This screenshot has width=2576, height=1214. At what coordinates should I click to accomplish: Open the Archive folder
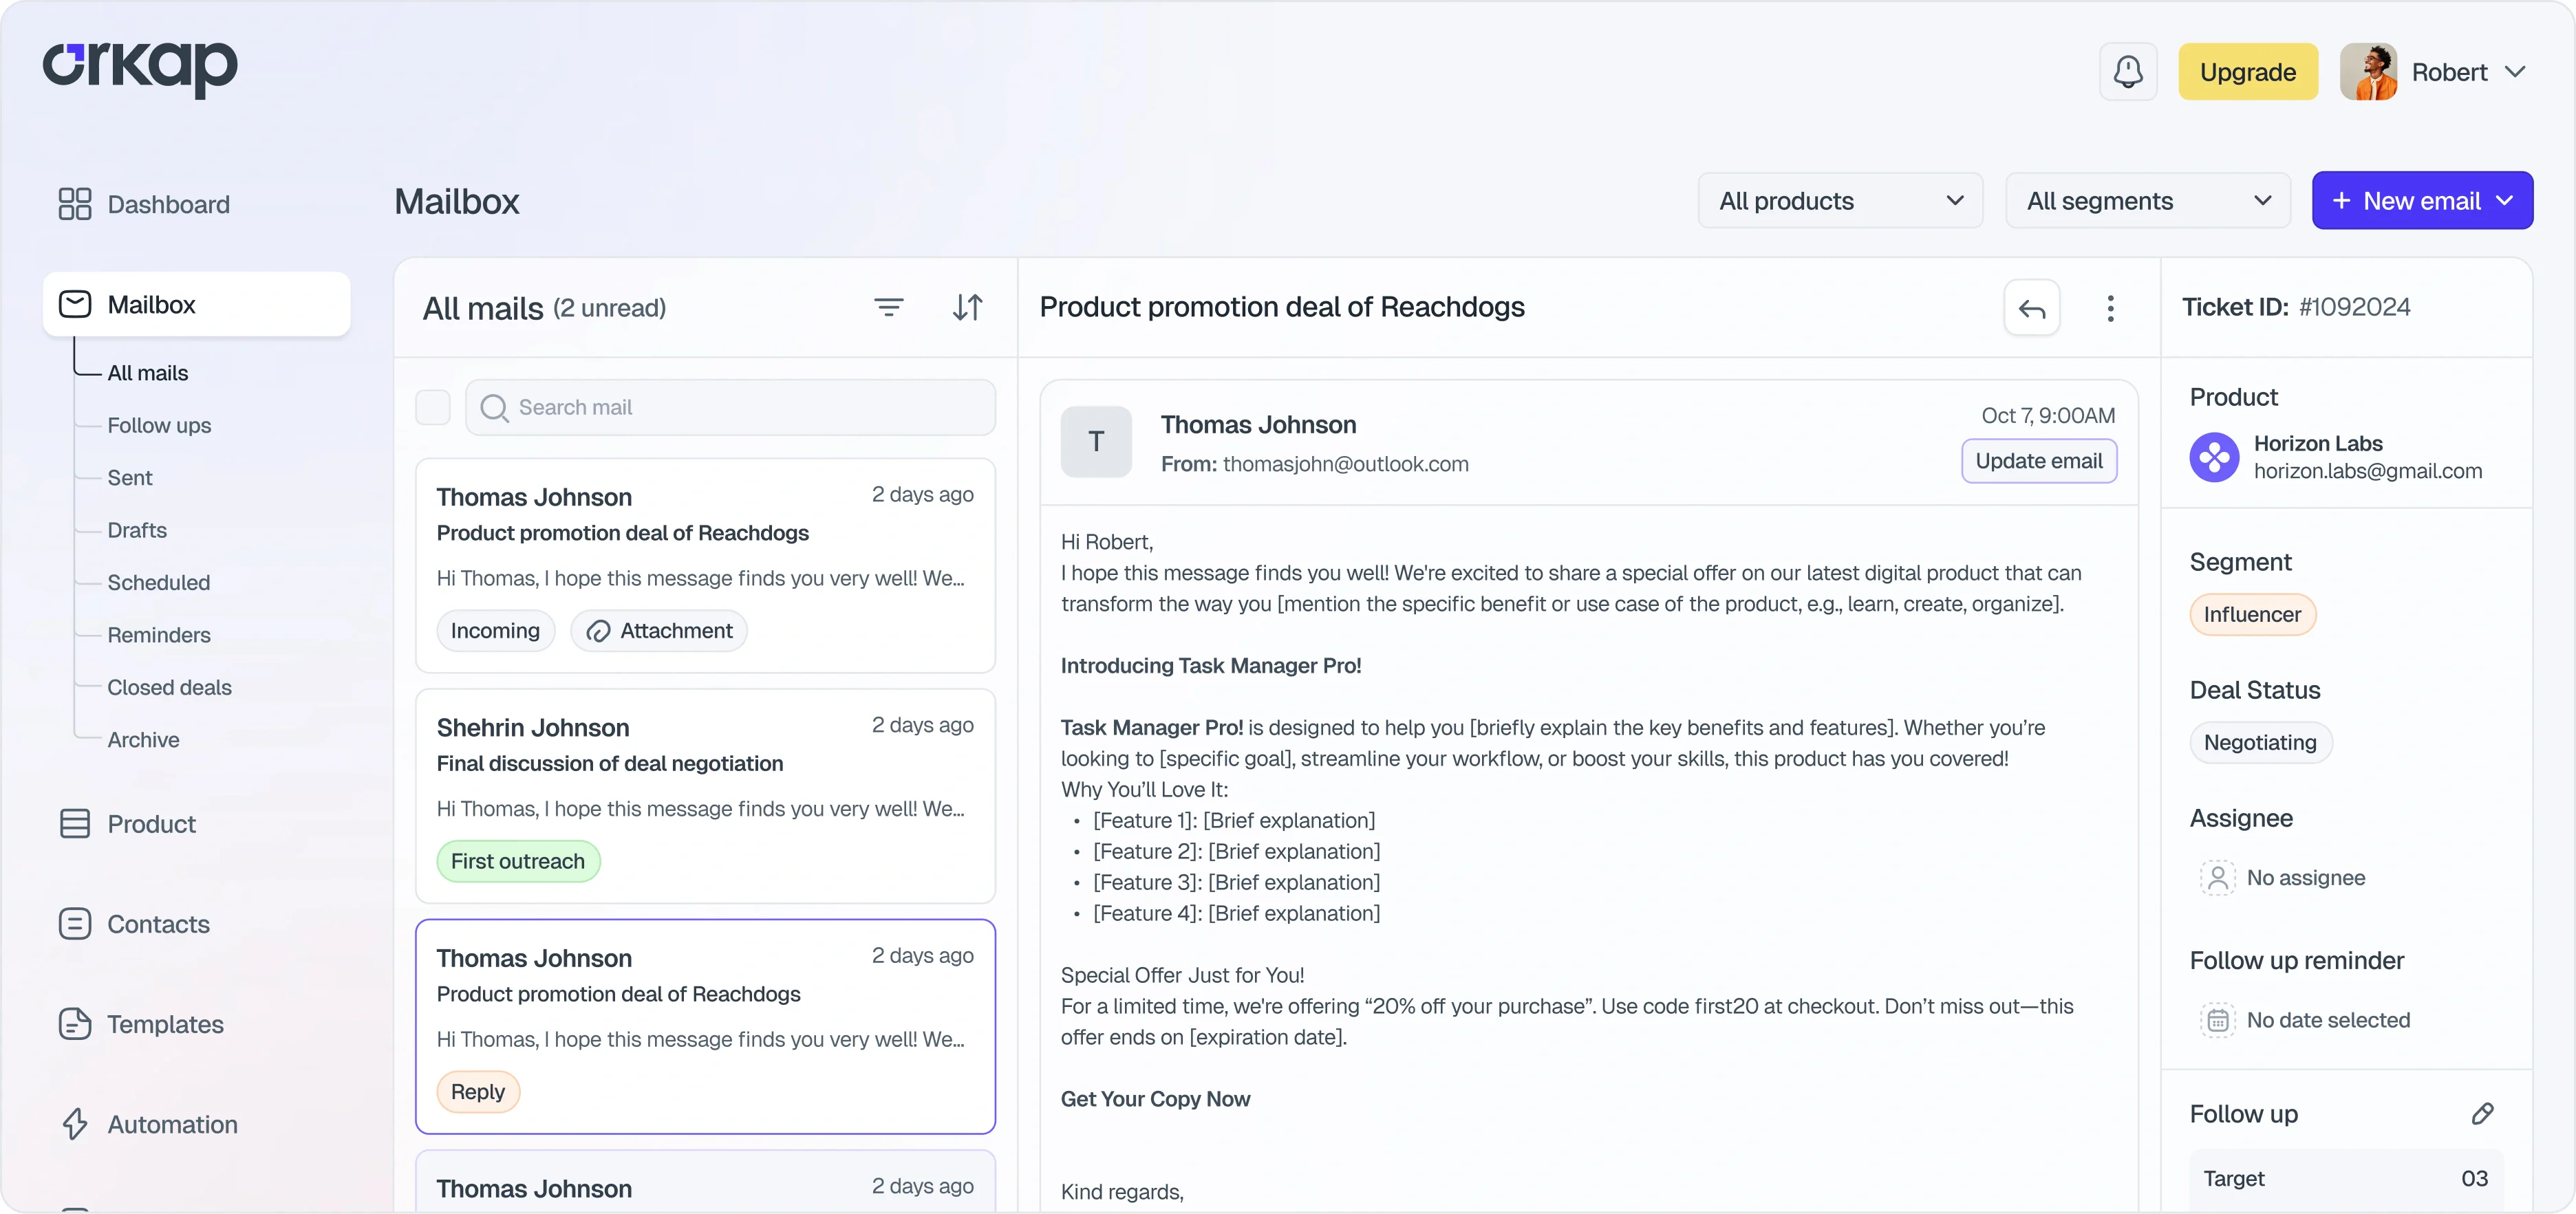click(x=143, y=740)
